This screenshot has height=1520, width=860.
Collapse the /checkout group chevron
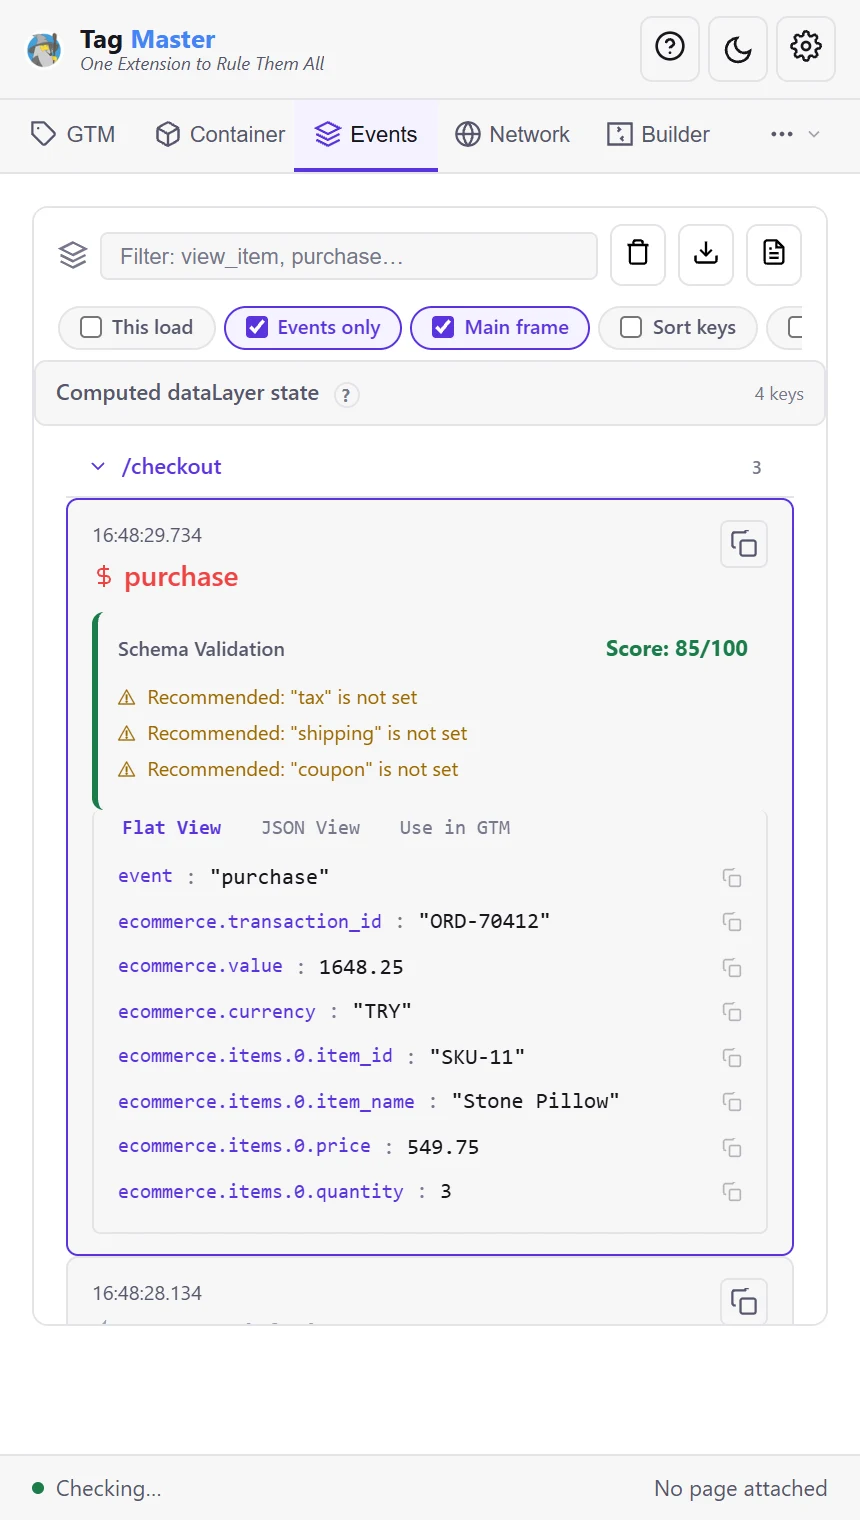[x=98, y=466]
